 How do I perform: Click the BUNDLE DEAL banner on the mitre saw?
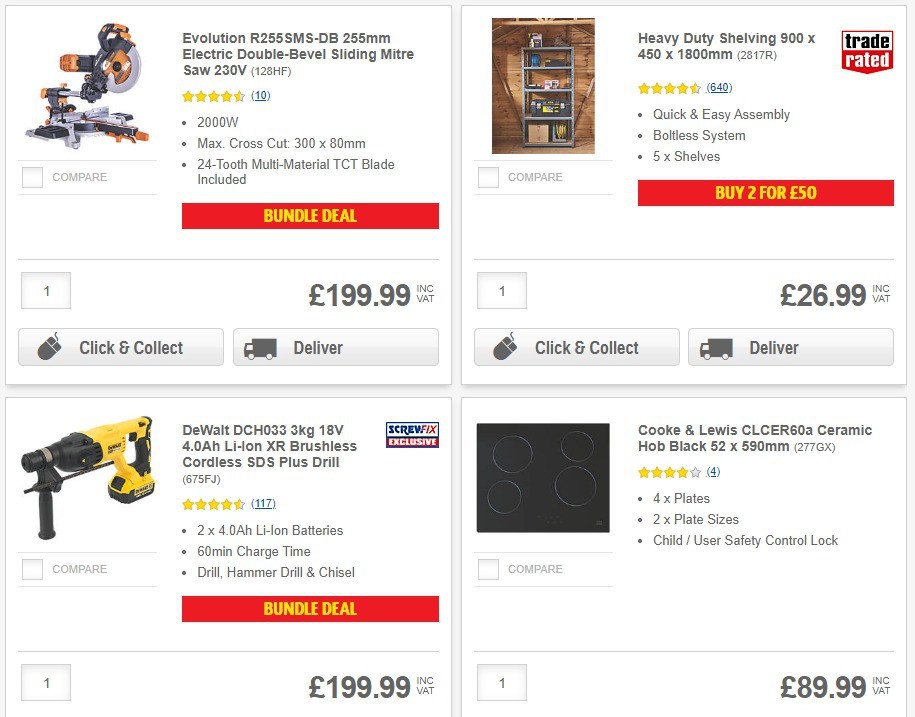pos(310,215)
